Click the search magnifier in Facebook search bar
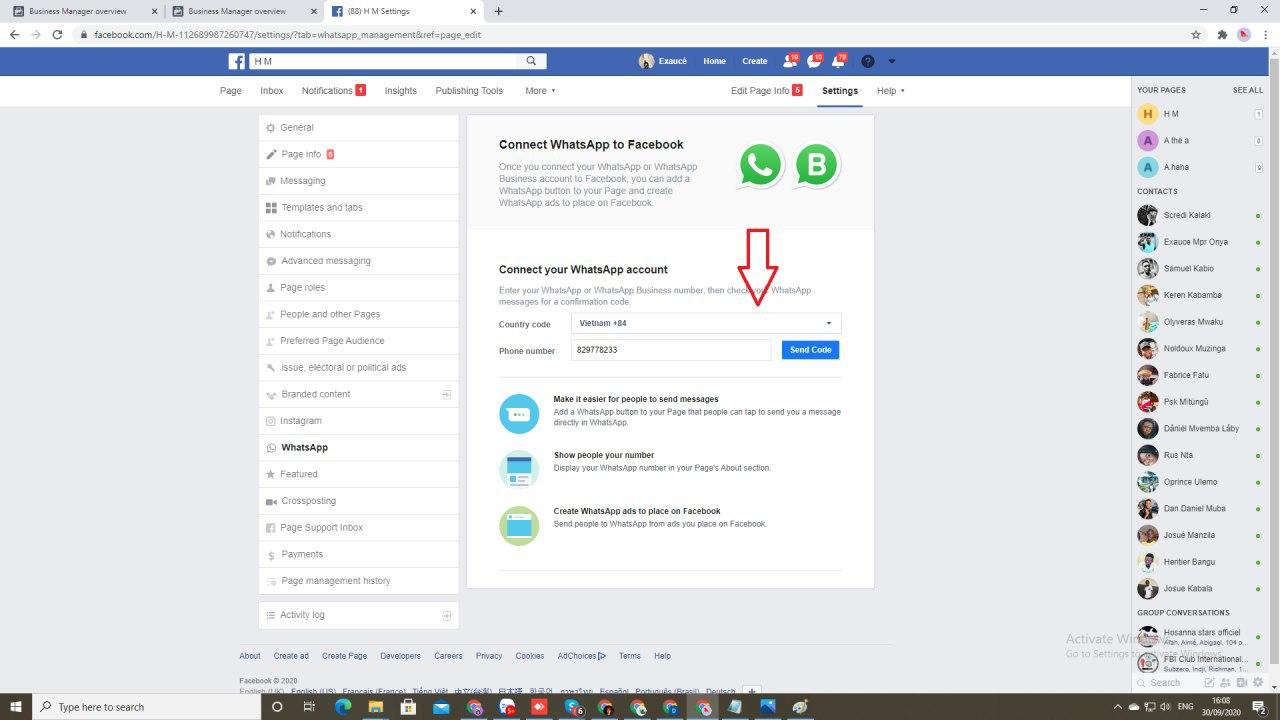The height and width of the screenshot is (720, 1280). (x=532, y=61)
